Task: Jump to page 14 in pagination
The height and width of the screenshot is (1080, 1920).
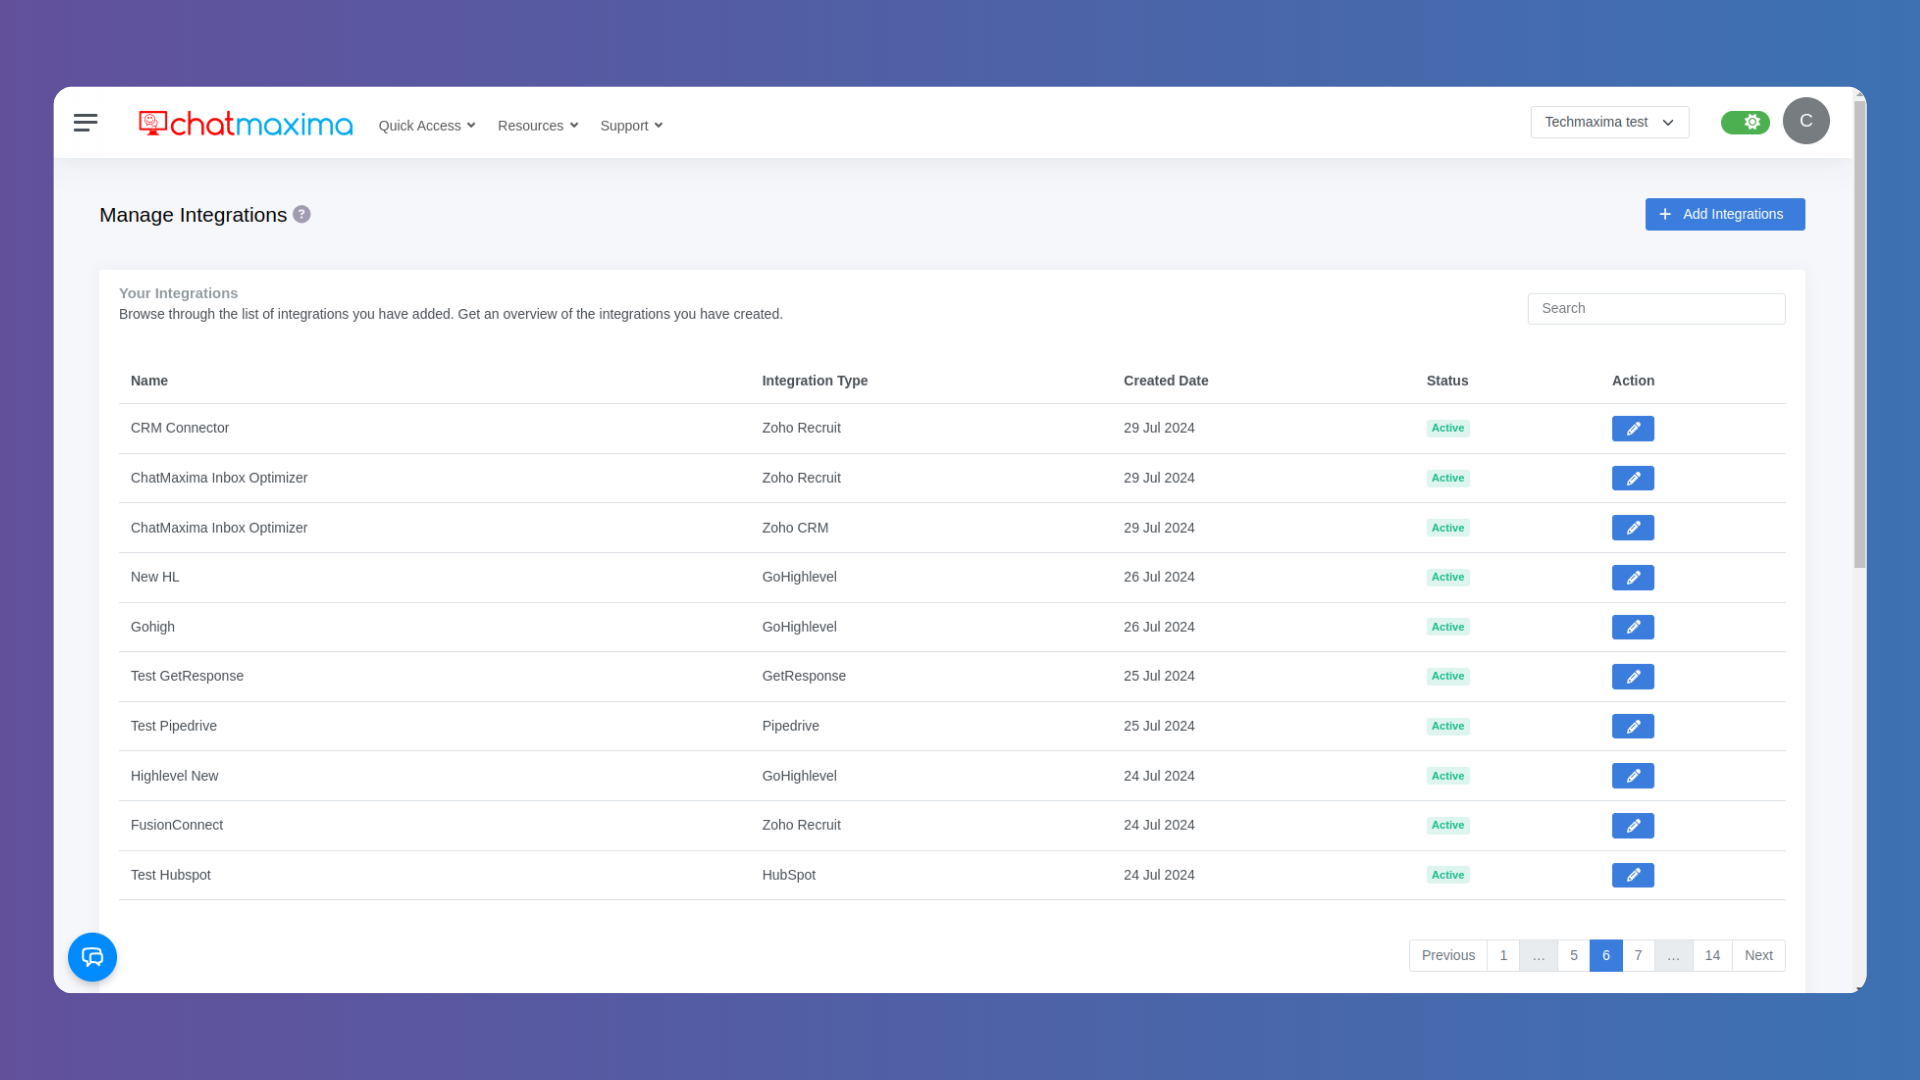Action: click(x=1712, y=955)
